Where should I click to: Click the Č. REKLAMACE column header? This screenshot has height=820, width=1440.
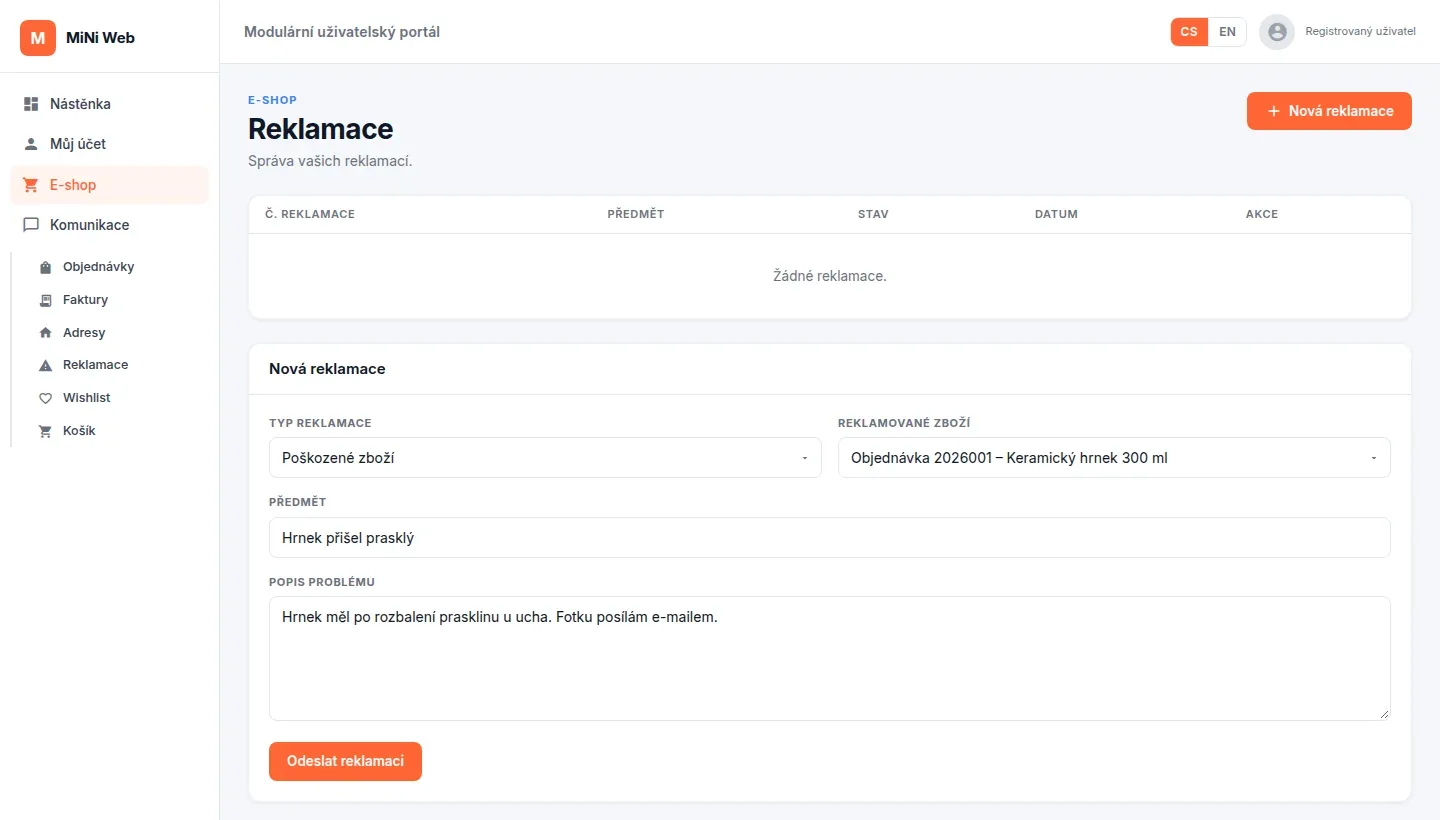tap(310, 214)
